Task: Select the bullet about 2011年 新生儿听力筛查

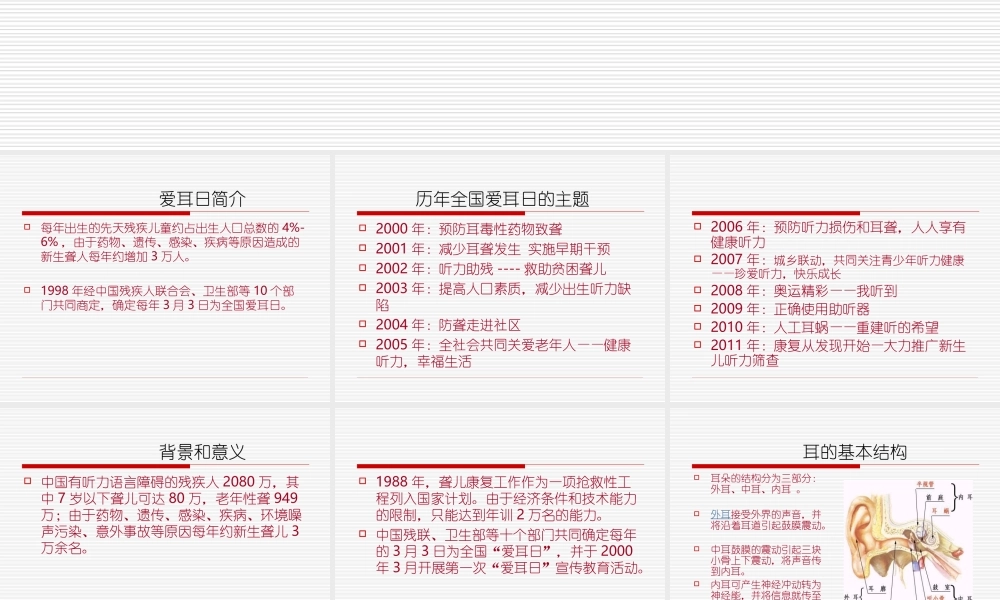Action: click(x=828, y=346)
